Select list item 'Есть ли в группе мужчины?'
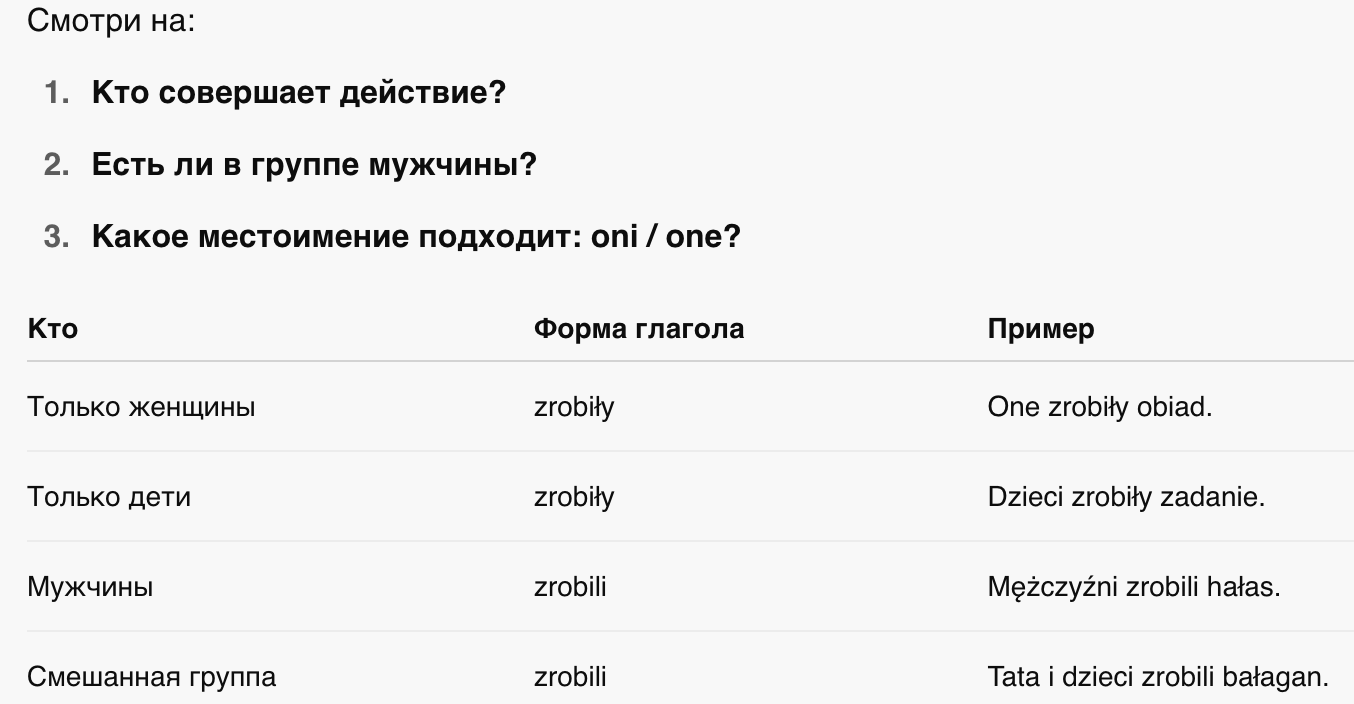Viewport: 1354px width, 704px height. pyautogui.click(x=314, y=165)
